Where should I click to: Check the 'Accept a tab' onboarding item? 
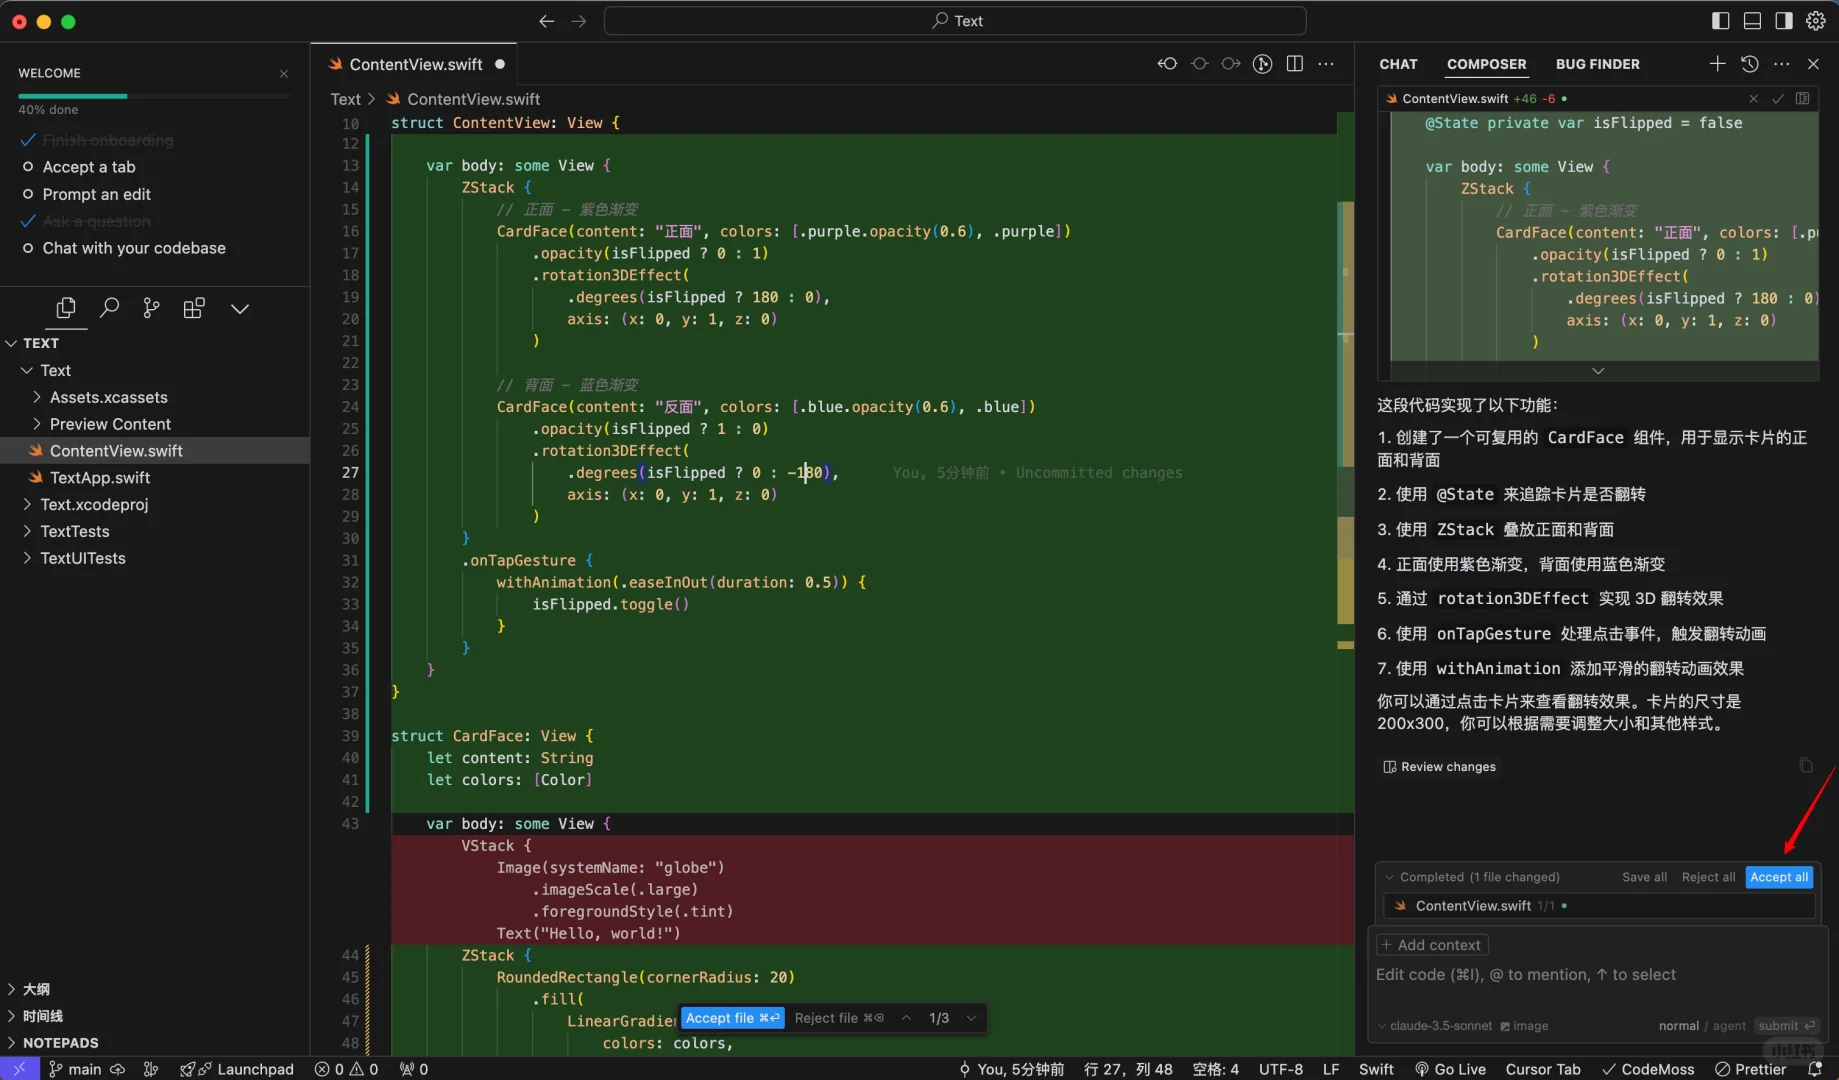click(x=88, y=167)
